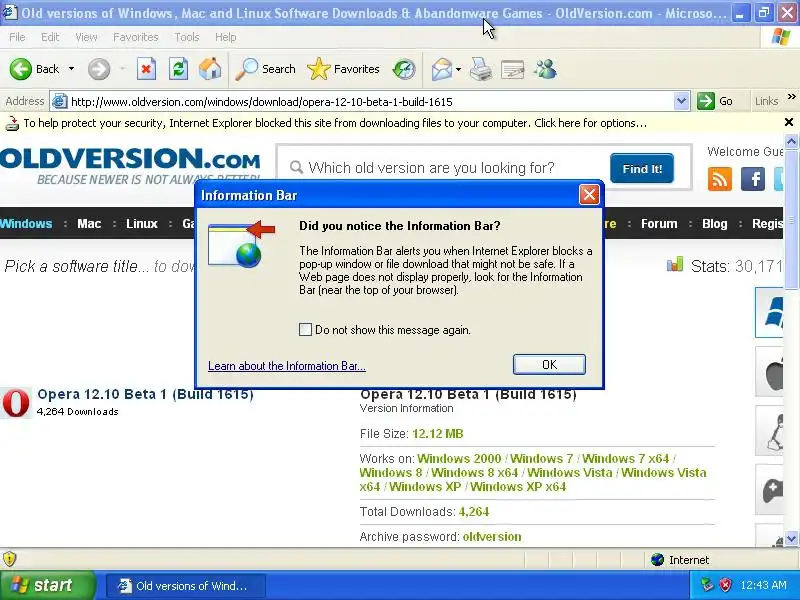Click the red security shield tray icon
The height and width of the screenshot is (600, 800).
coord(725,585)
